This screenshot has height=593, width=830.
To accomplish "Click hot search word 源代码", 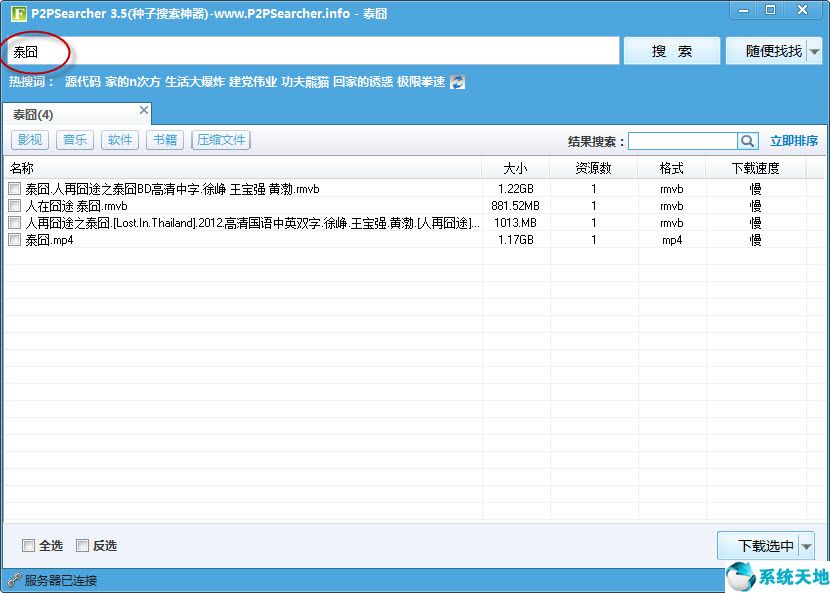I will pos(83,82).
